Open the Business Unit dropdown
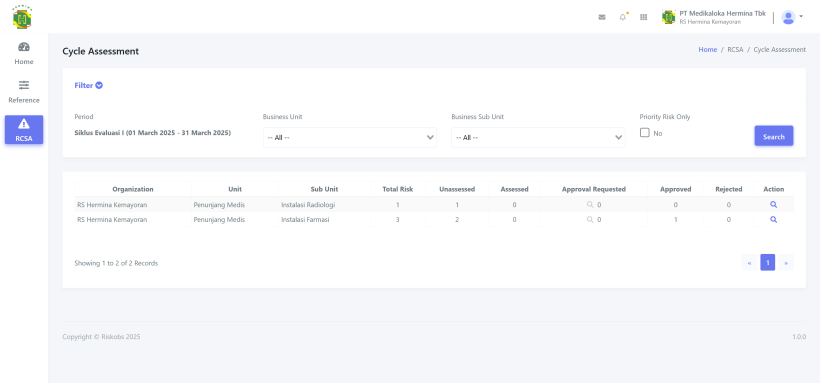 (349, 138)
